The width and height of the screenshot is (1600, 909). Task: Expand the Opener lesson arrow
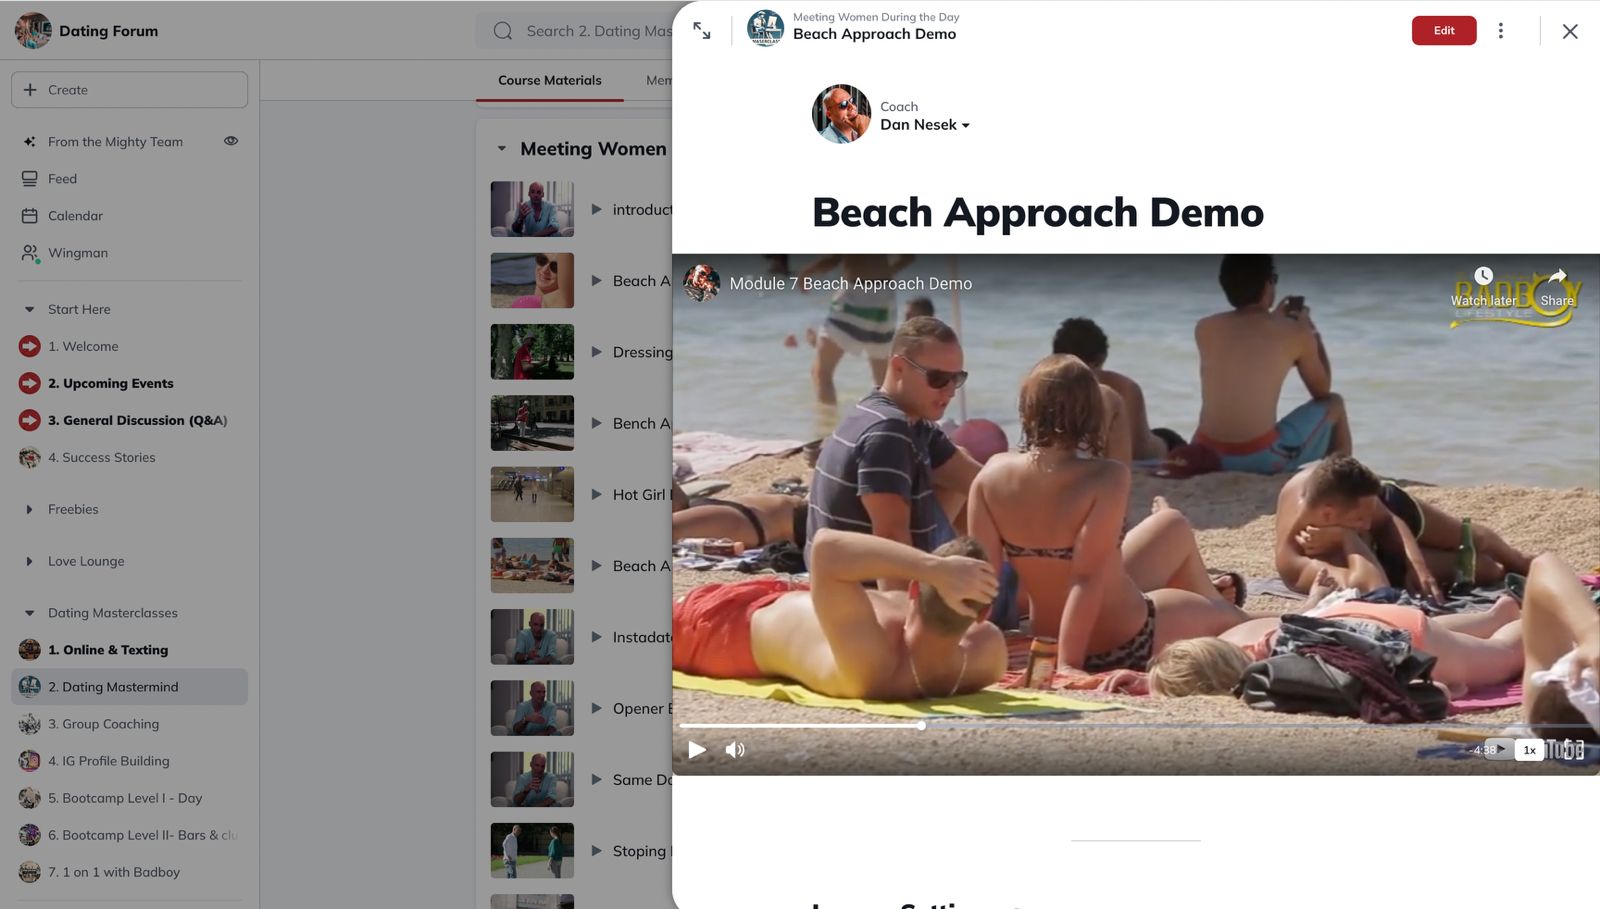click(x=596, y=708)
